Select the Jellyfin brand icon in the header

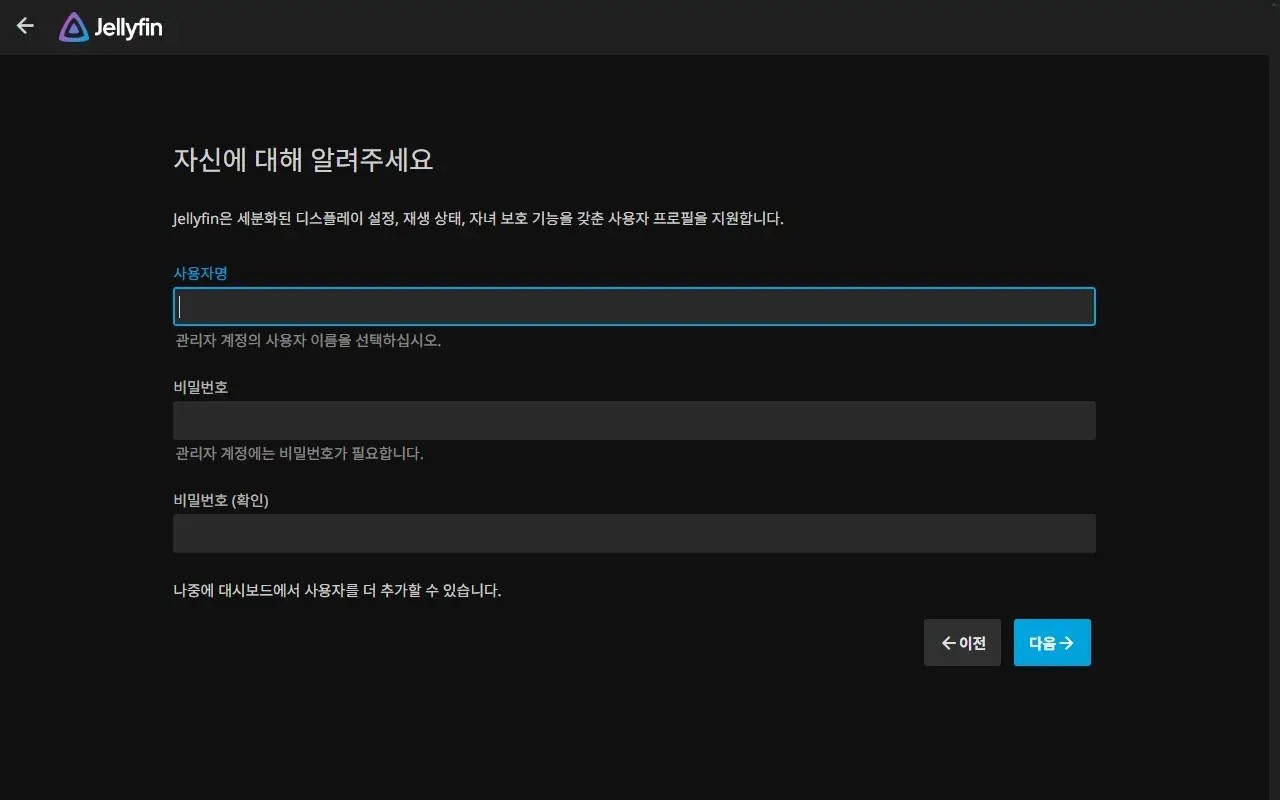click(74, 27)
